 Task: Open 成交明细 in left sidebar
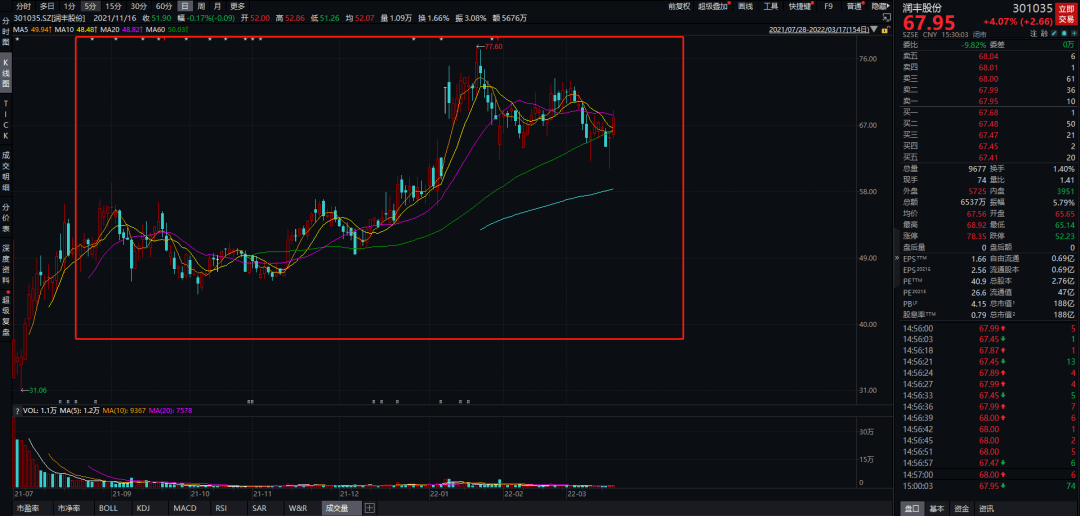pyautogui.click(x=6, y=170)
